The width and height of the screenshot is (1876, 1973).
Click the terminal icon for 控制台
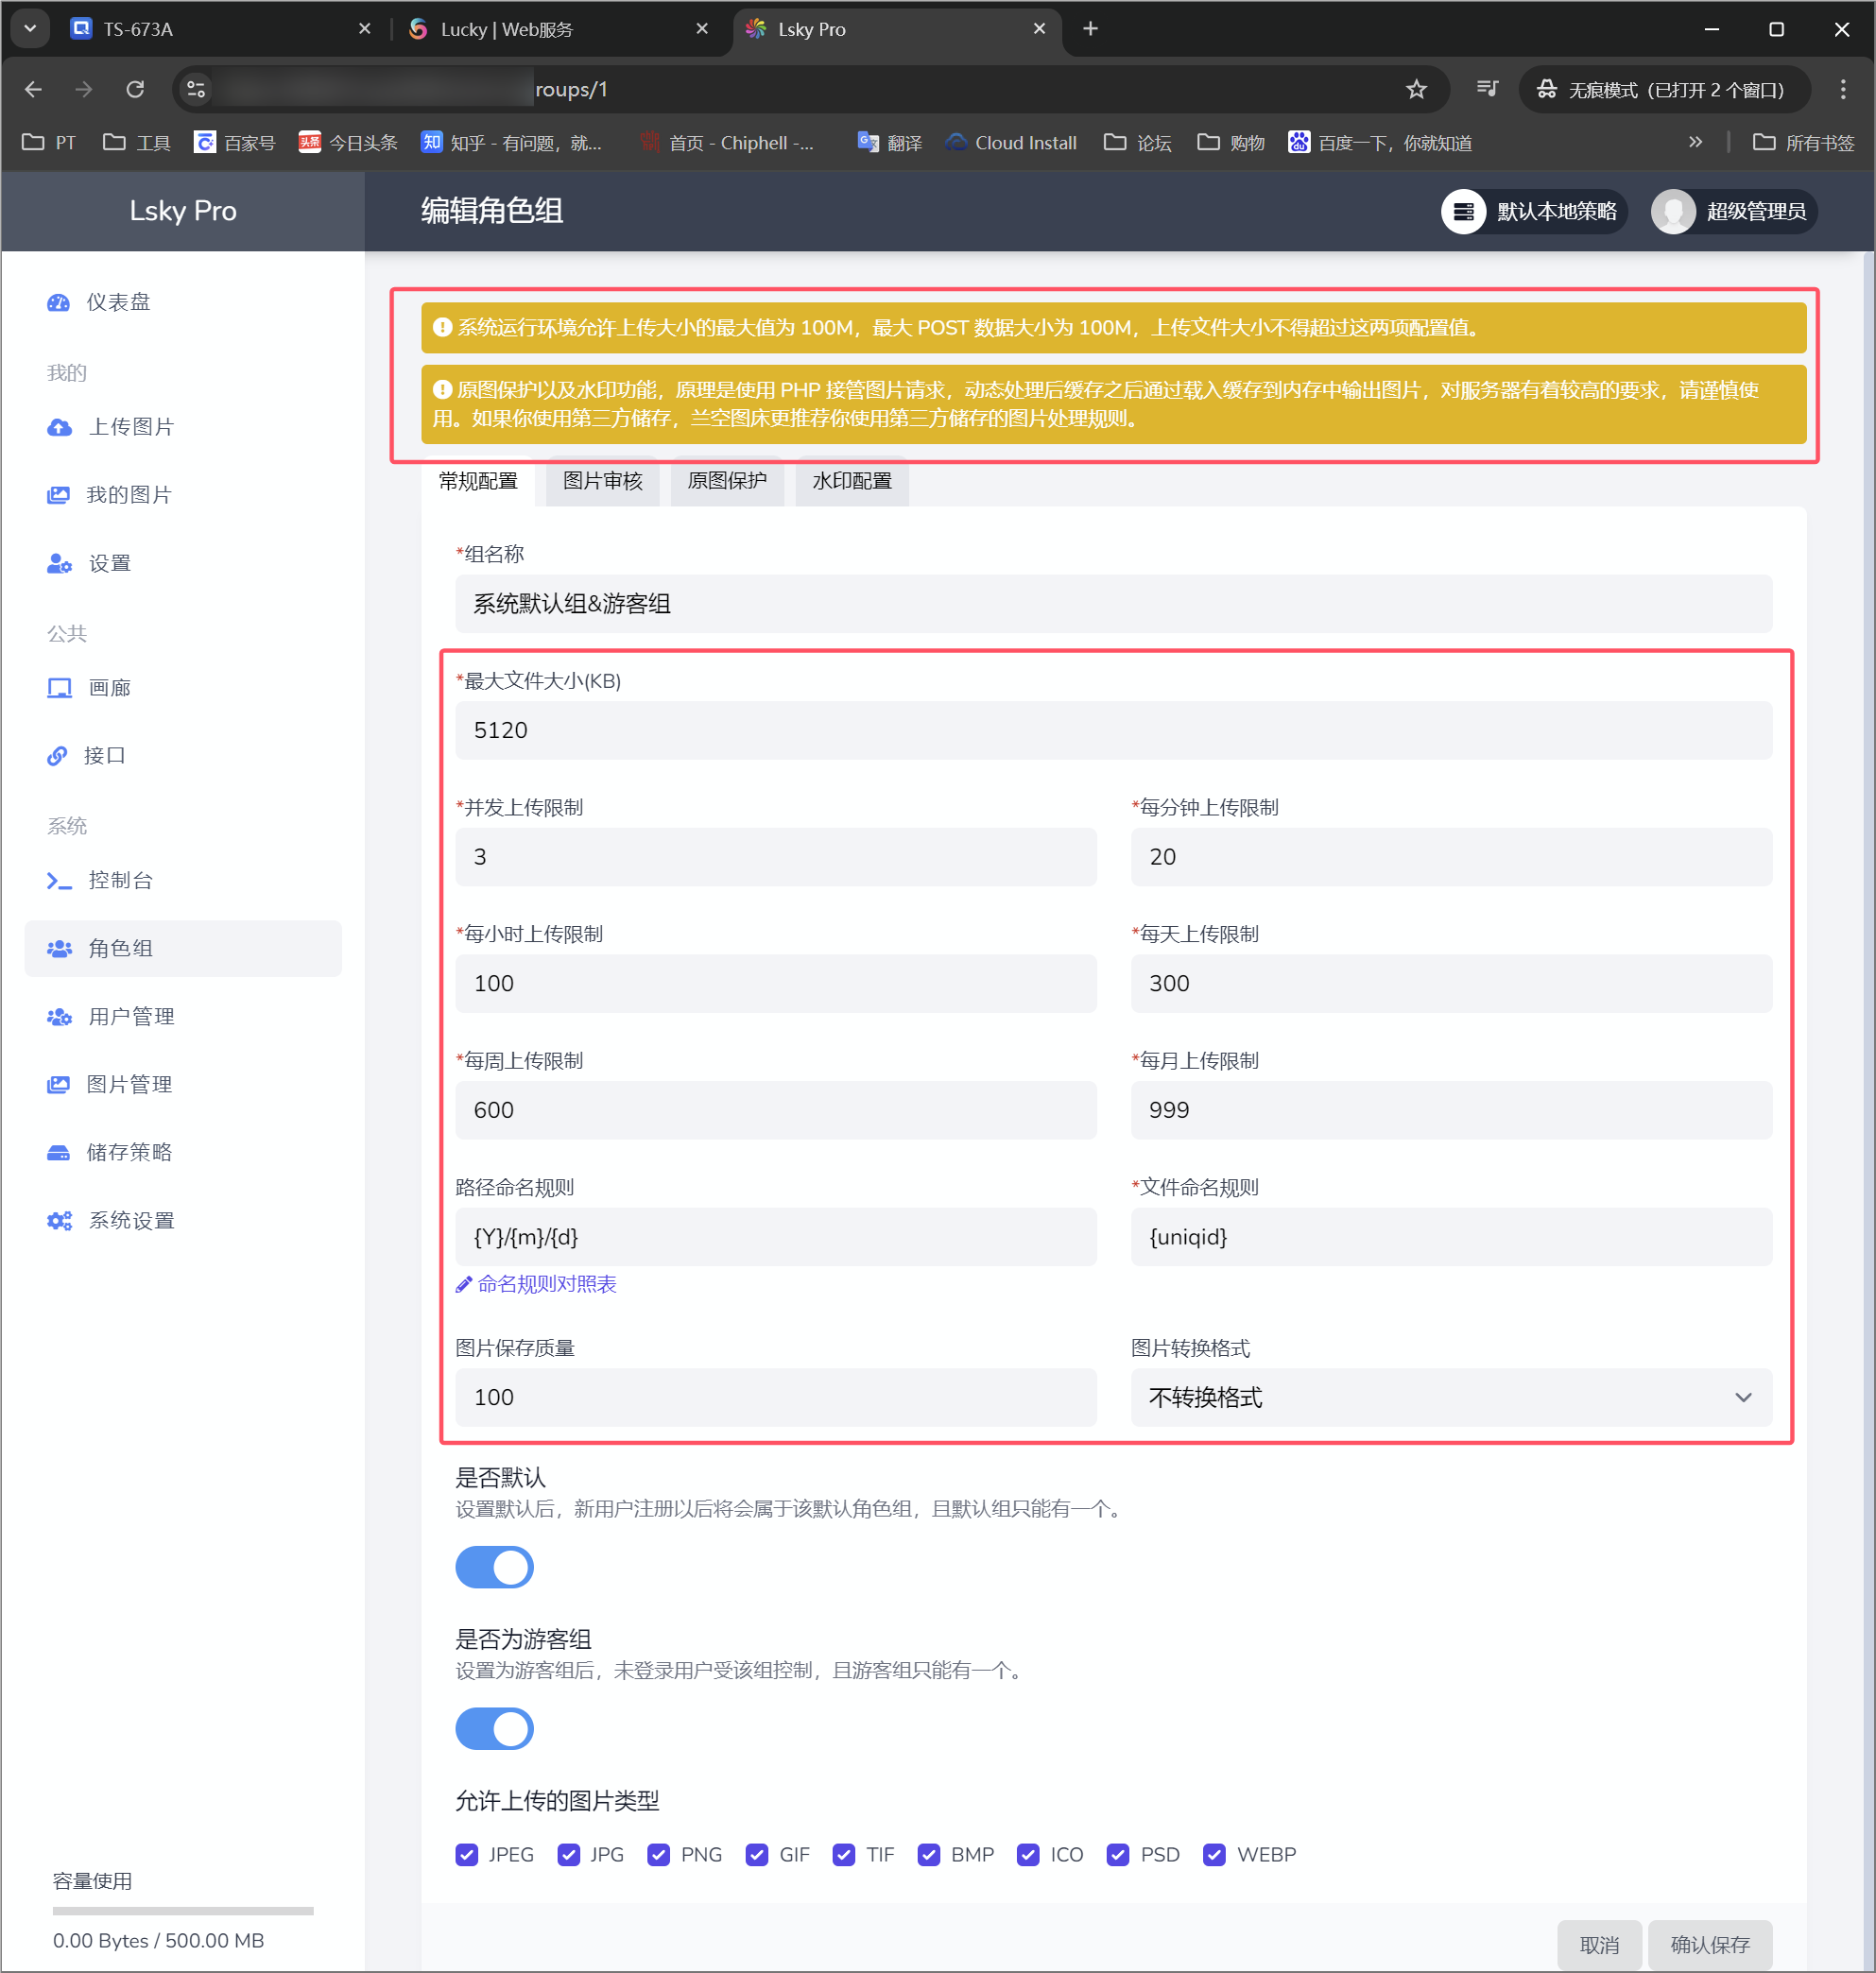point(59,881)
